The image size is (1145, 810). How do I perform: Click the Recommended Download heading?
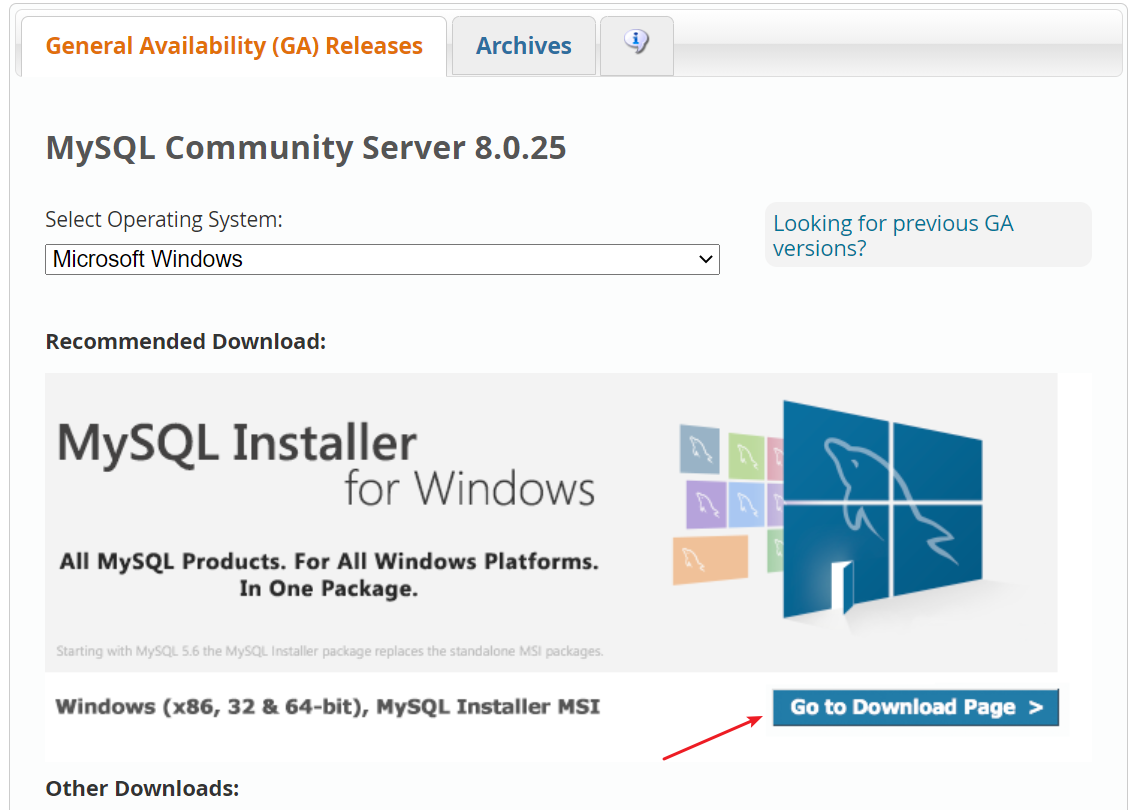click(x=186, y=341)
